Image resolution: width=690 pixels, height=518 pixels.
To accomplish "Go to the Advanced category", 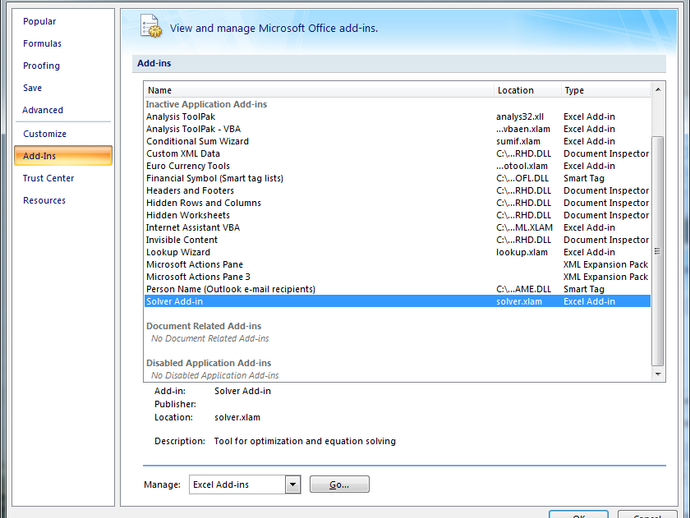I will pos(43,110).
